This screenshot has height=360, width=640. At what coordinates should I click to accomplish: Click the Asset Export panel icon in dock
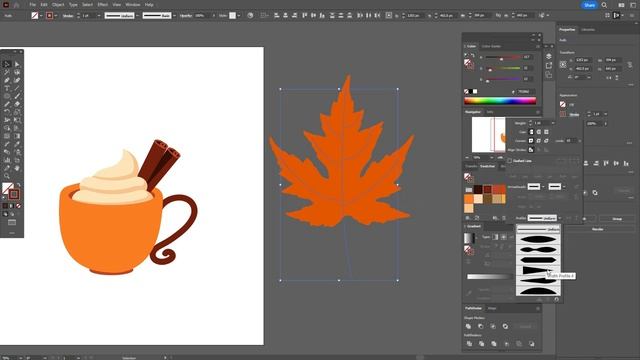(549, 65)
